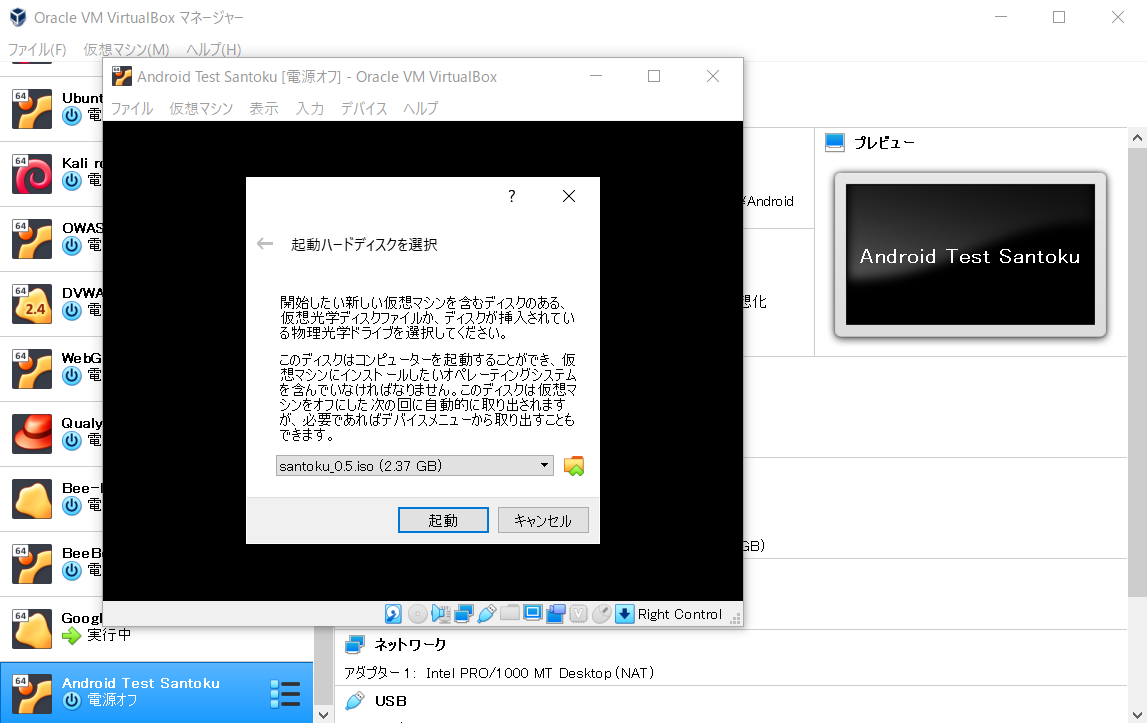Open 表示 menu in VM window
This screenshot has width=1147, height=723.
tap(264, 108)
